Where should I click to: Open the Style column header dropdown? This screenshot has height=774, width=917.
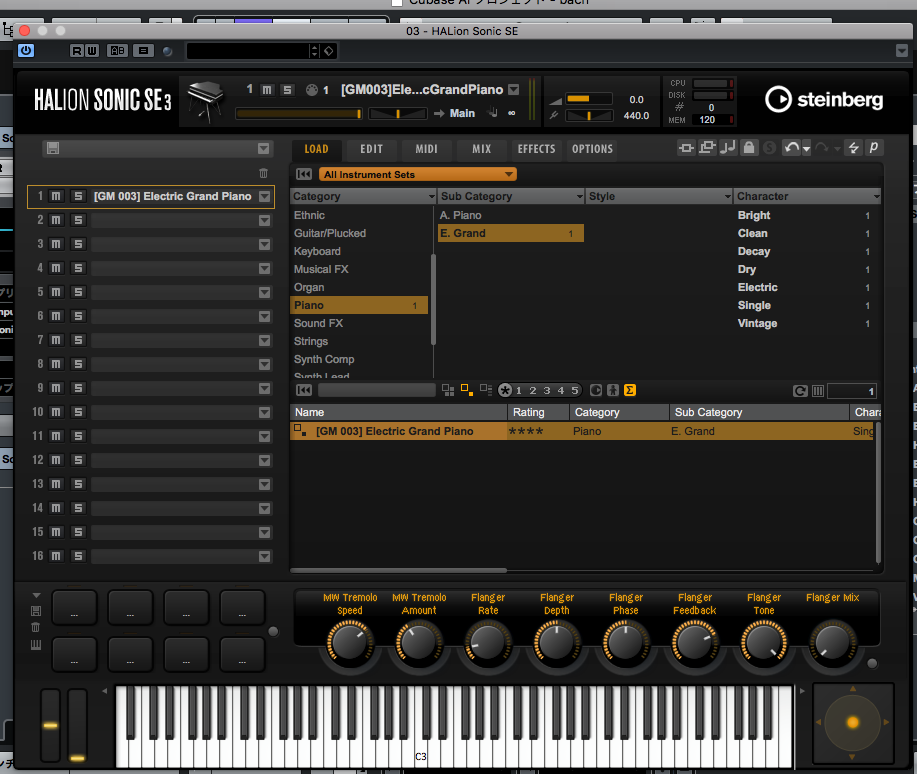pos(728,197)
